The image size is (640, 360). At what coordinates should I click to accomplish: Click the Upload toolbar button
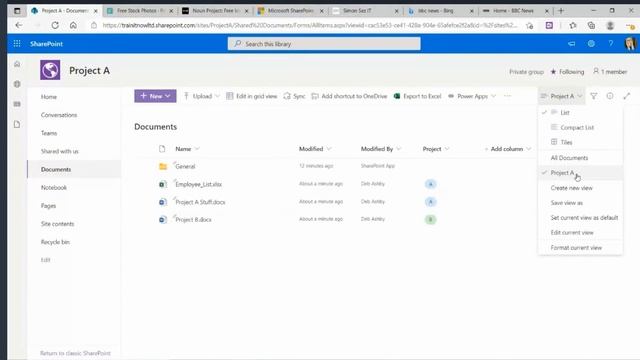click(x=202, y=96)
